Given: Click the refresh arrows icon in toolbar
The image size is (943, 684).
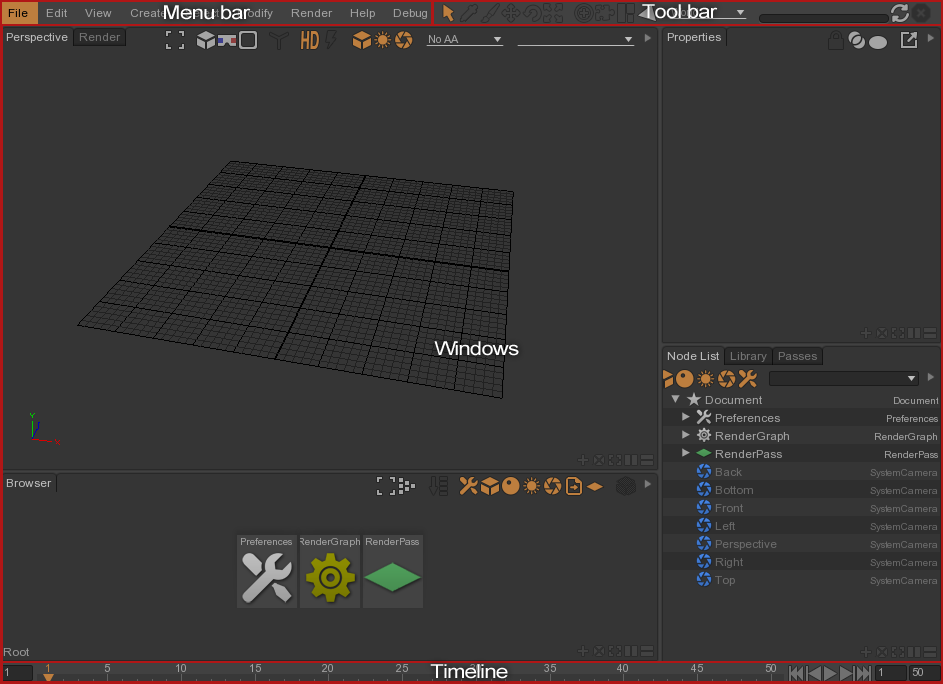Looking at the screenshot, I should click(899, 13).
